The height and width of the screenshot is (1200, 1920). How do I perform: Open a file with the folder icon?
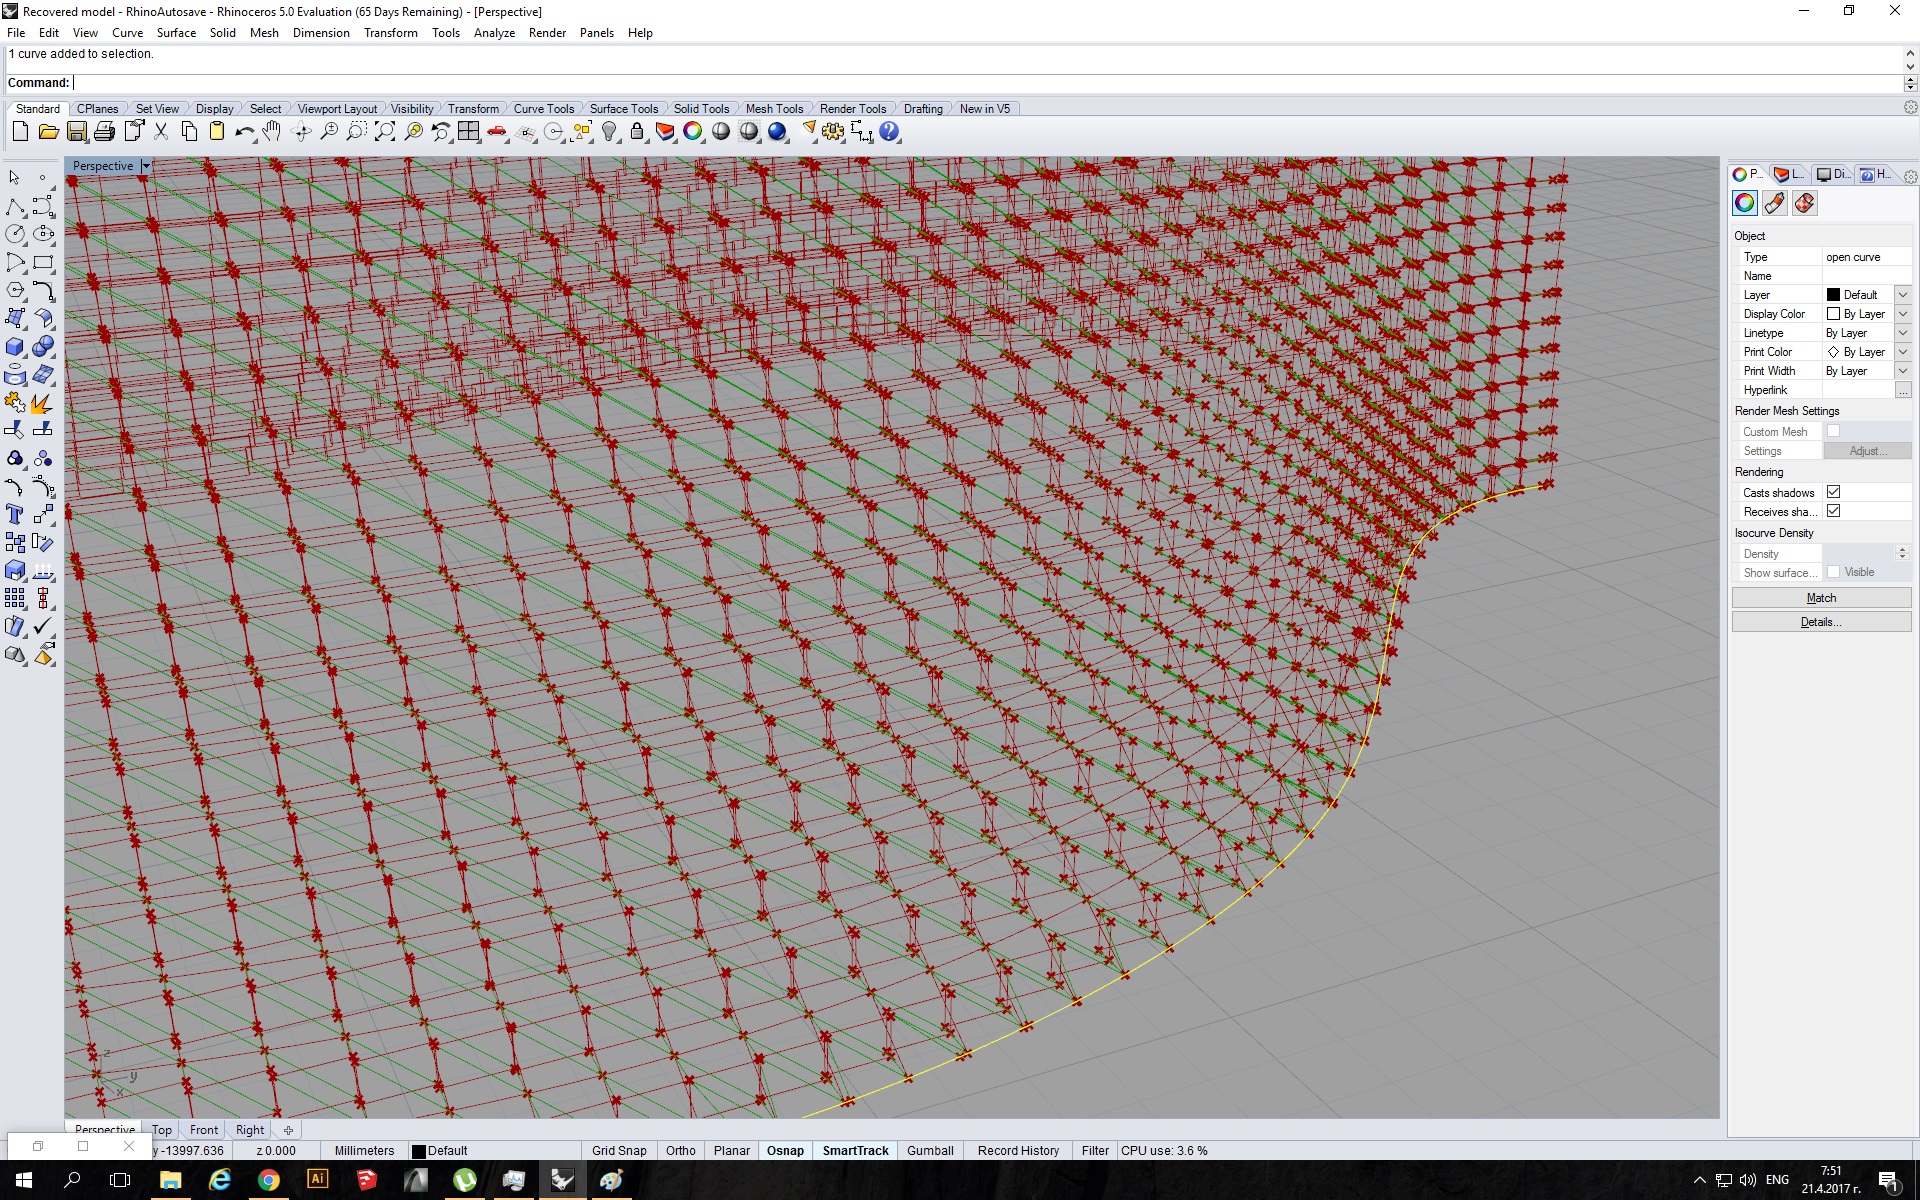click(x=48, y=131)
